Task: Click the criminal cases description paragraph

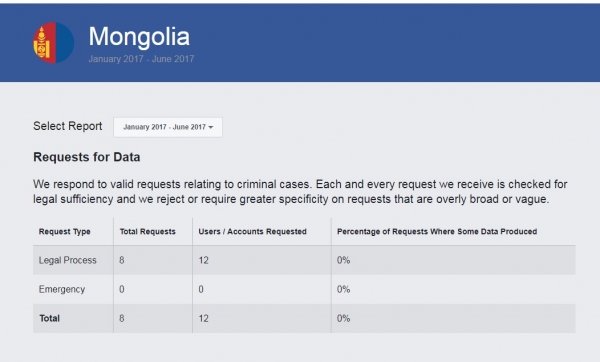Action: 300,192
